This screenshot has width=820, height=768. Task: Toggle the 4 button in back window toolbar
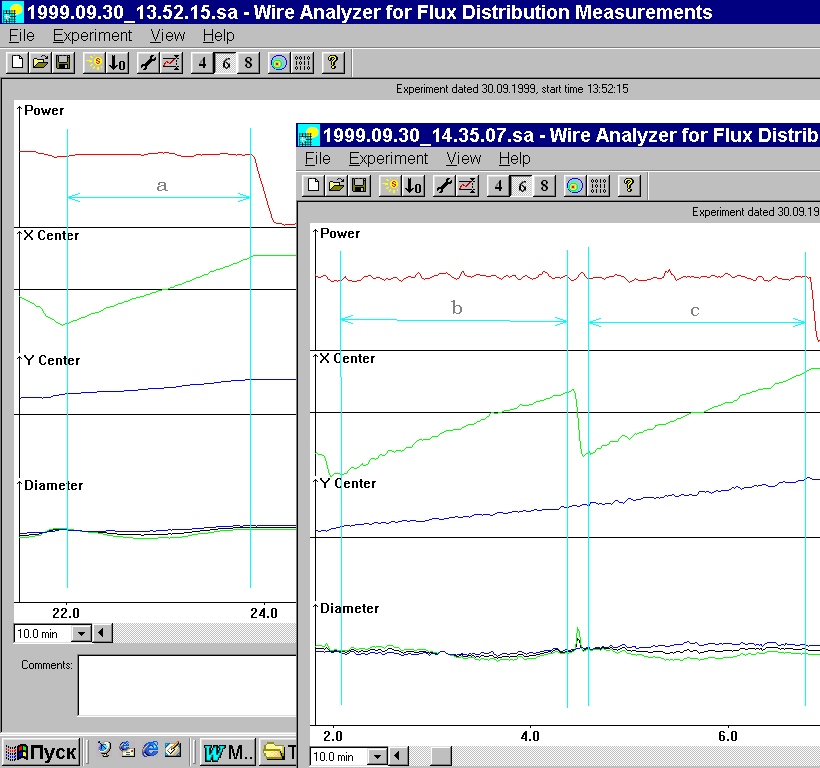[202, 63]
